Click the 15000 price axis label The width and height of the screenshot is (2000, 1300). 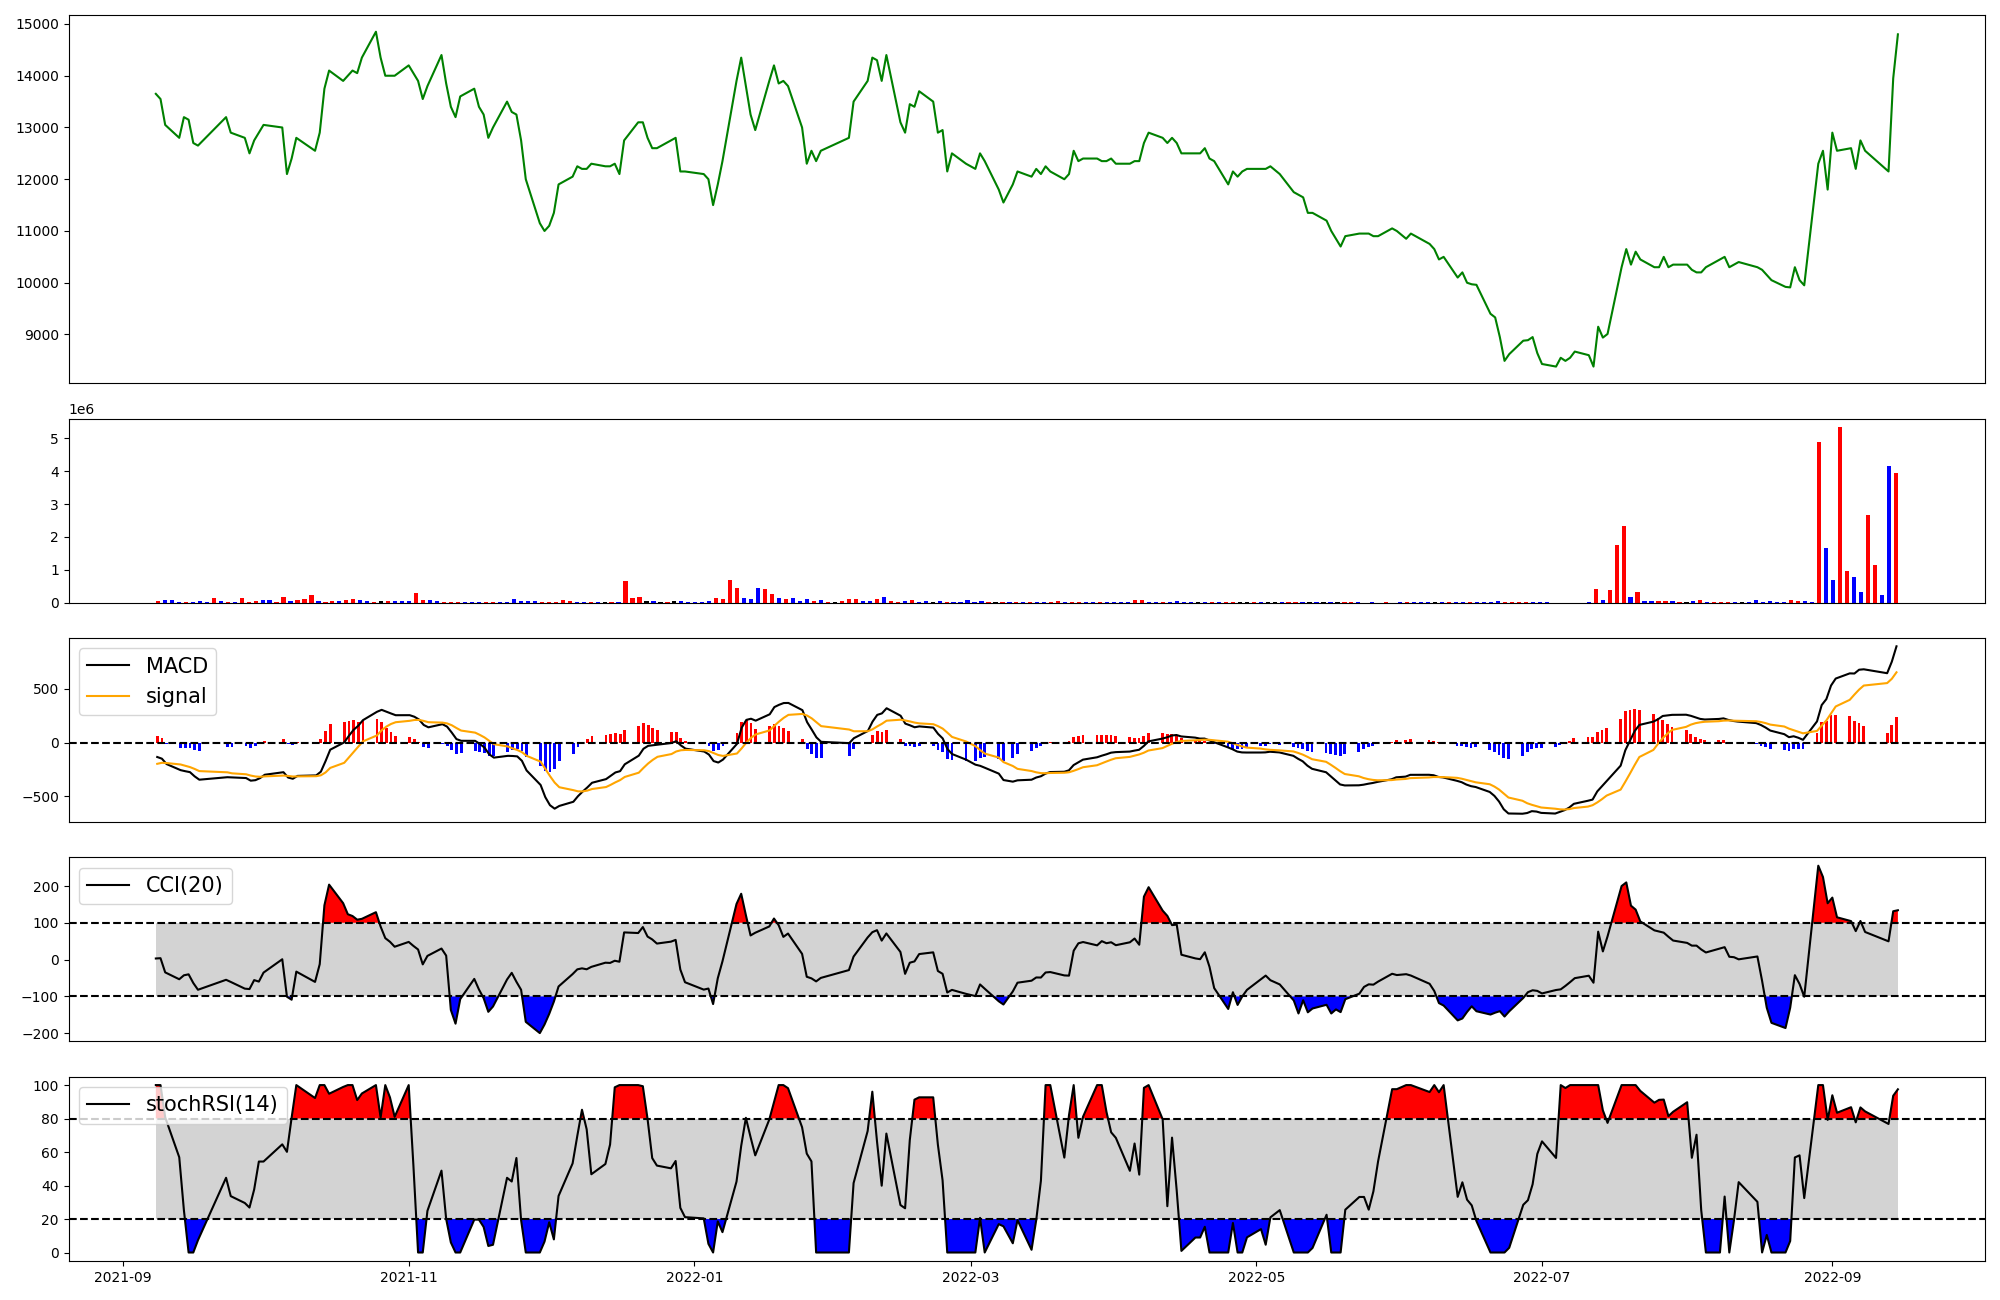pyautogui.click(x=37, y=24)
